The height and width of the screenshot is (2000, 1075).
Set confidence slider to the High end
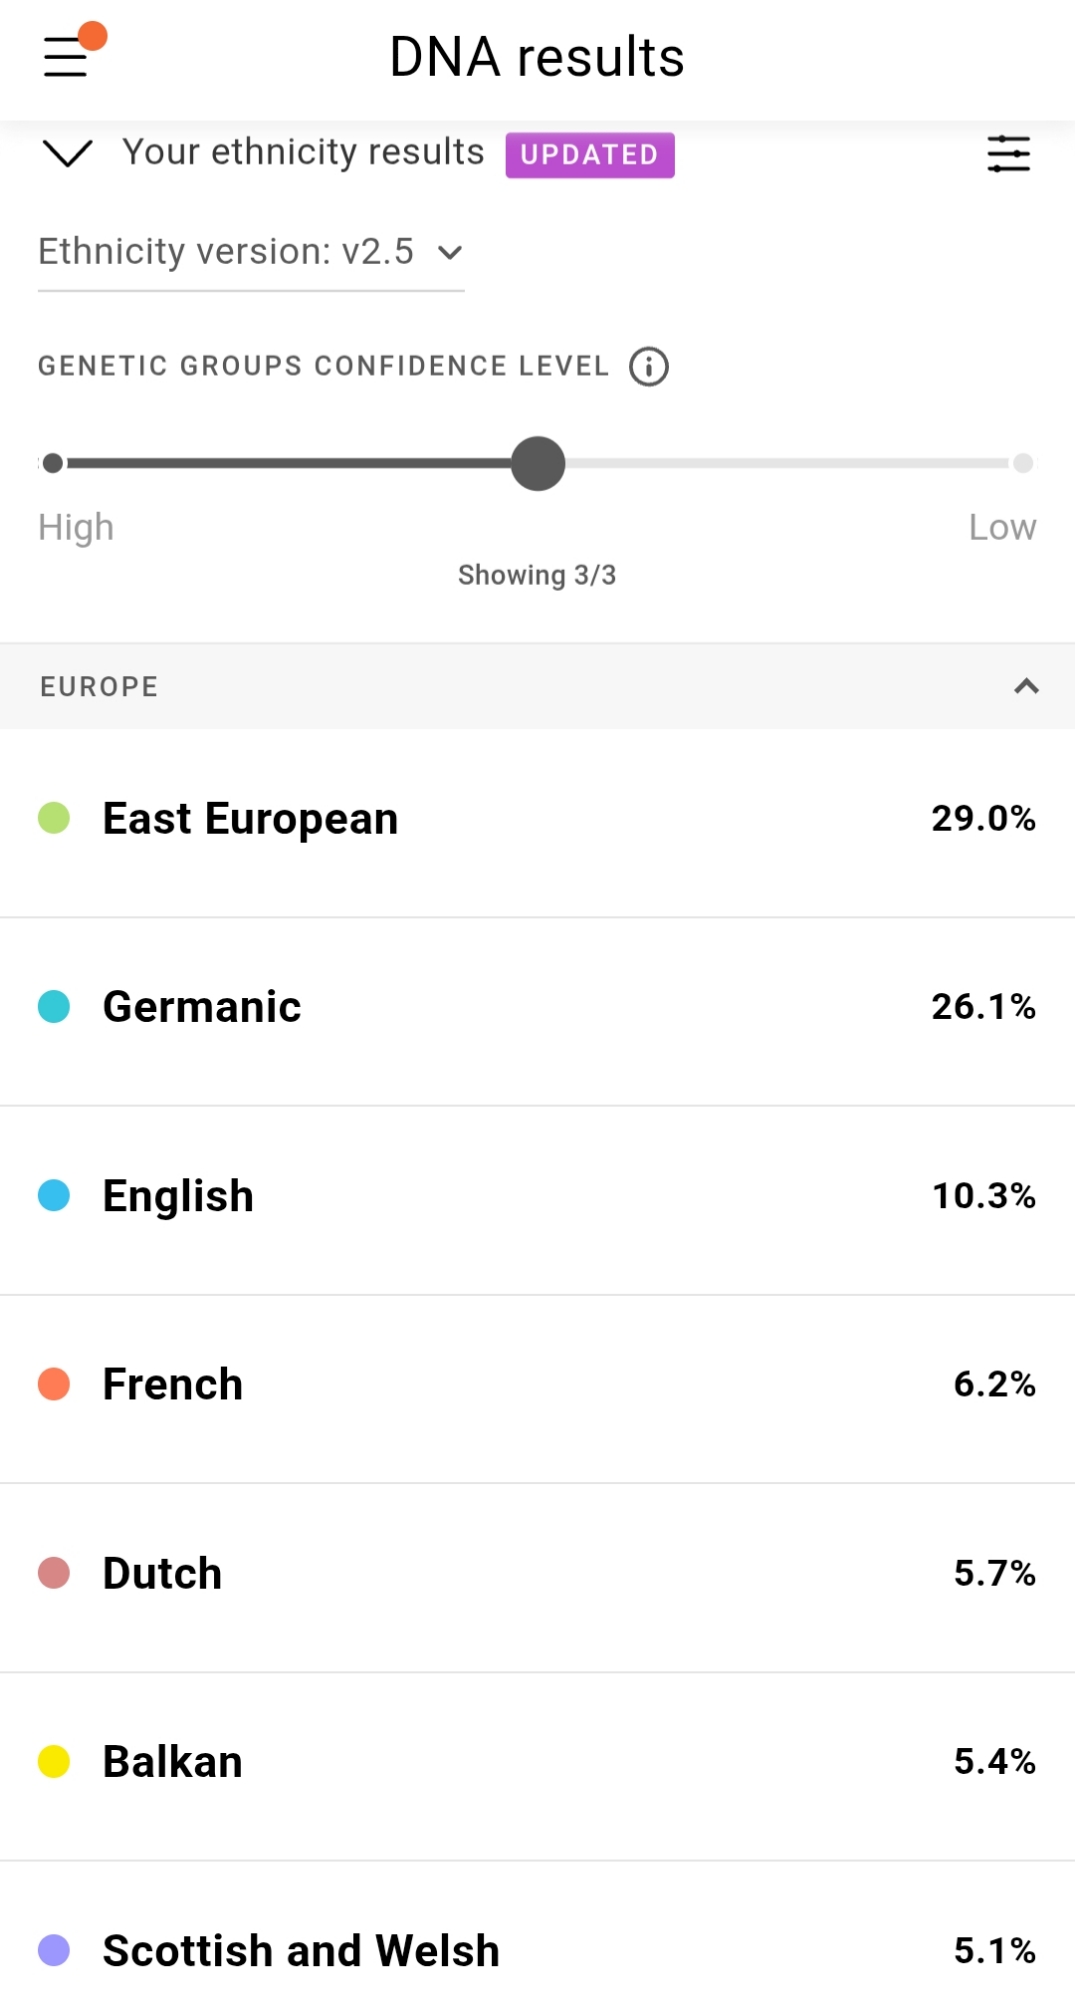click(x=53, y=463)
